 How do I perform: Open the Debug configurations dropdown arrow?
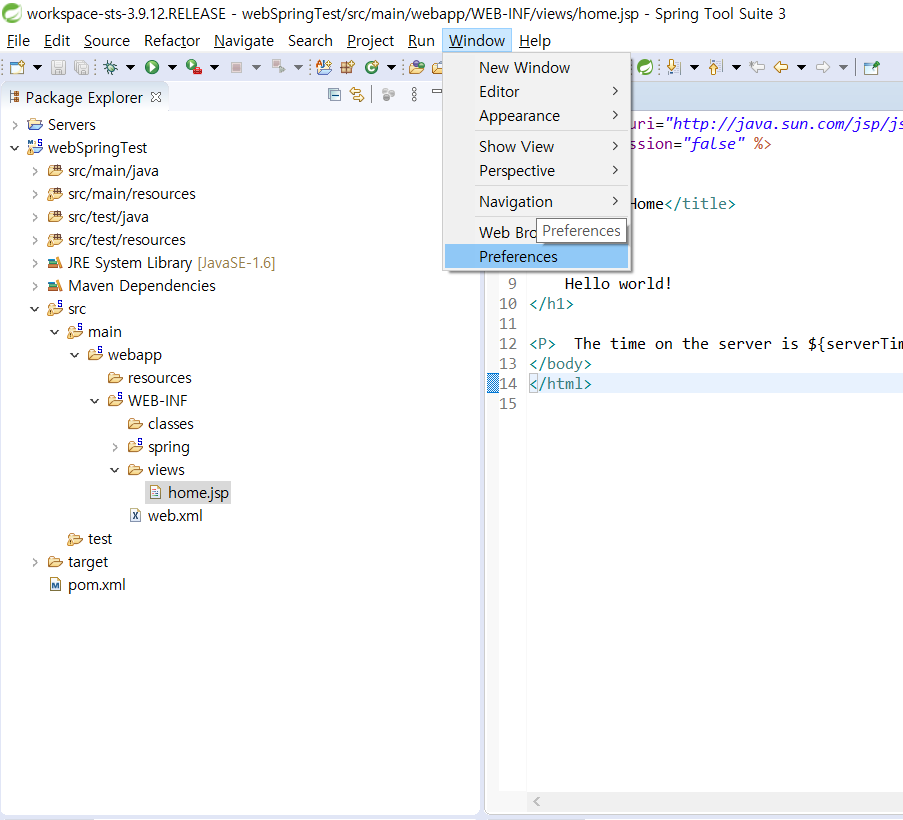click(x=130, y=67)
